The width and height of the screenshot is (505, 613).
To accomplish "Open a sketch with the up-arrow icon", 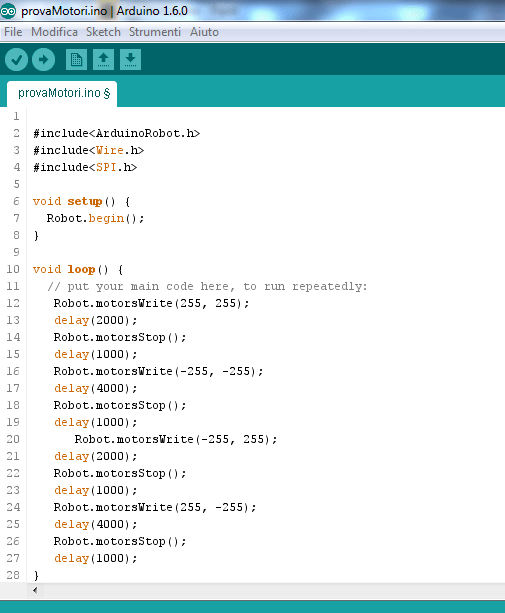I will (x=103, y=60).
